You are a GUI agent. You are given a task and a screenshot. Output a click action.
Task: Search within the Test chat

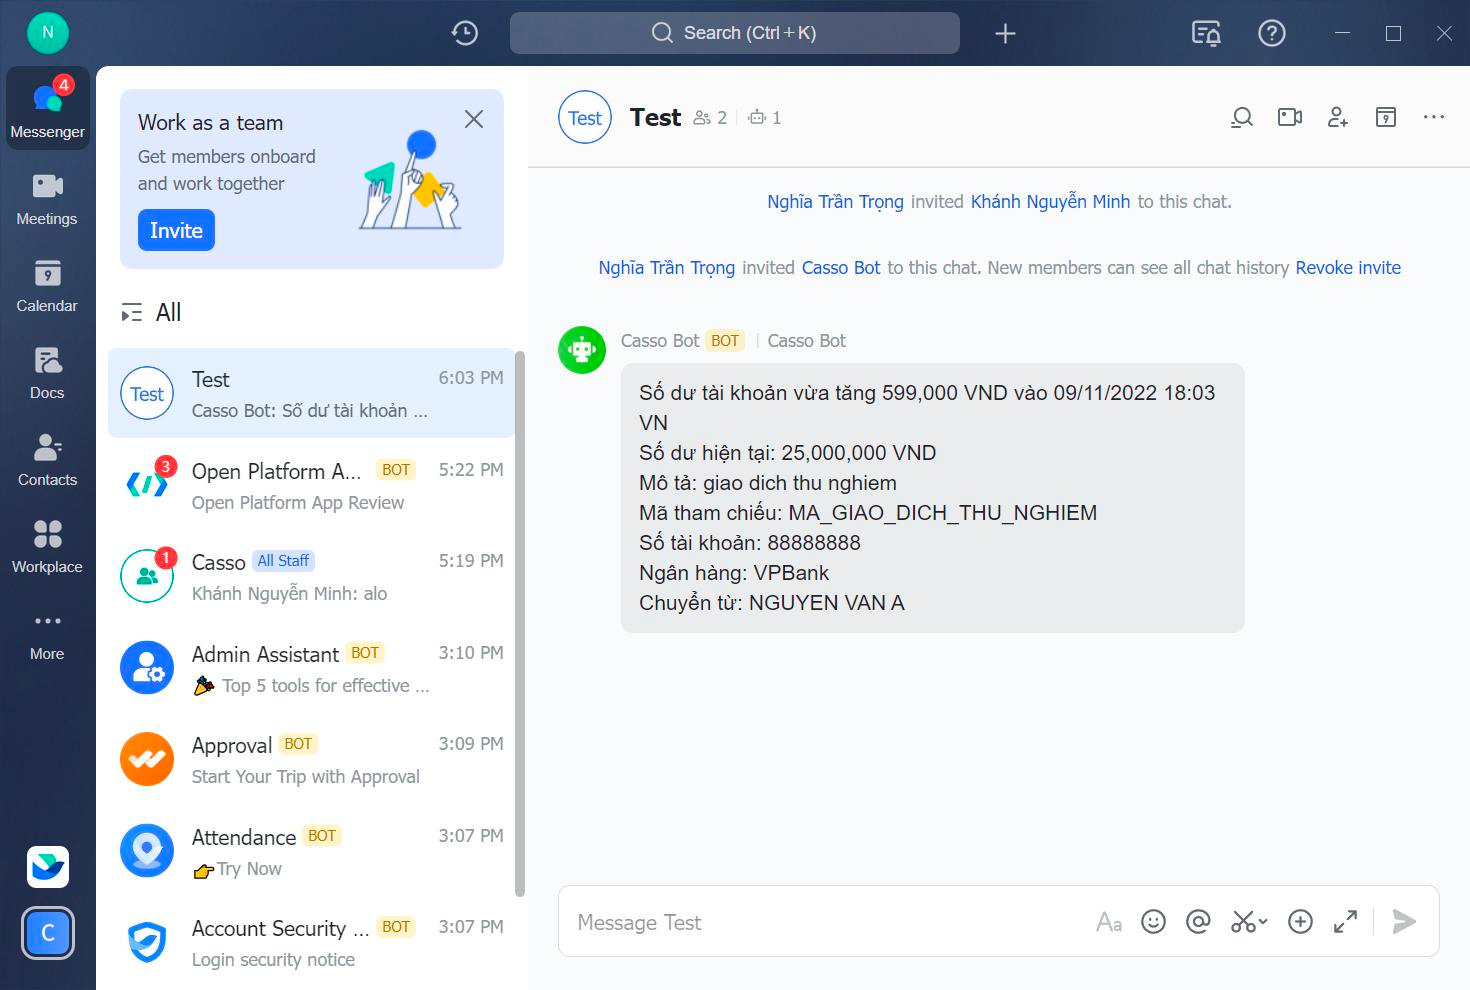click(1242, 118)
